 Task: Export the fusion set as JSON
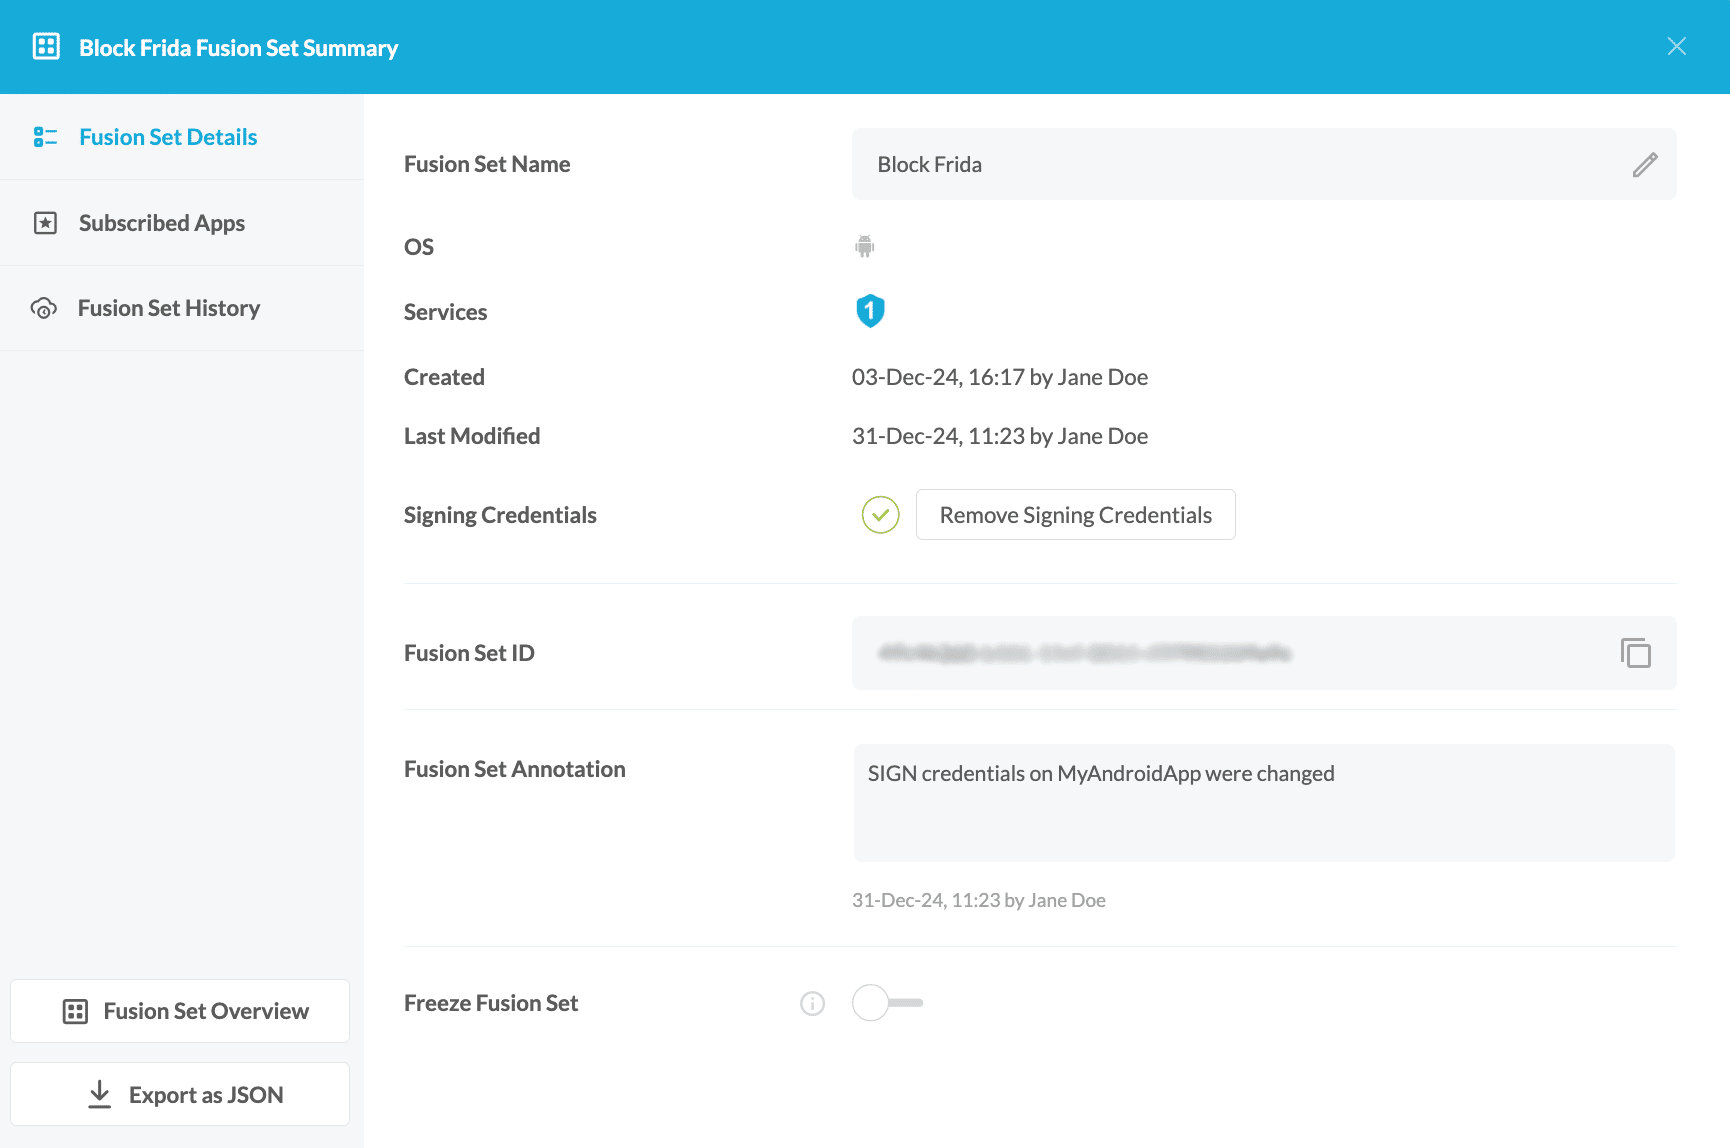(x=180, y=1095)
